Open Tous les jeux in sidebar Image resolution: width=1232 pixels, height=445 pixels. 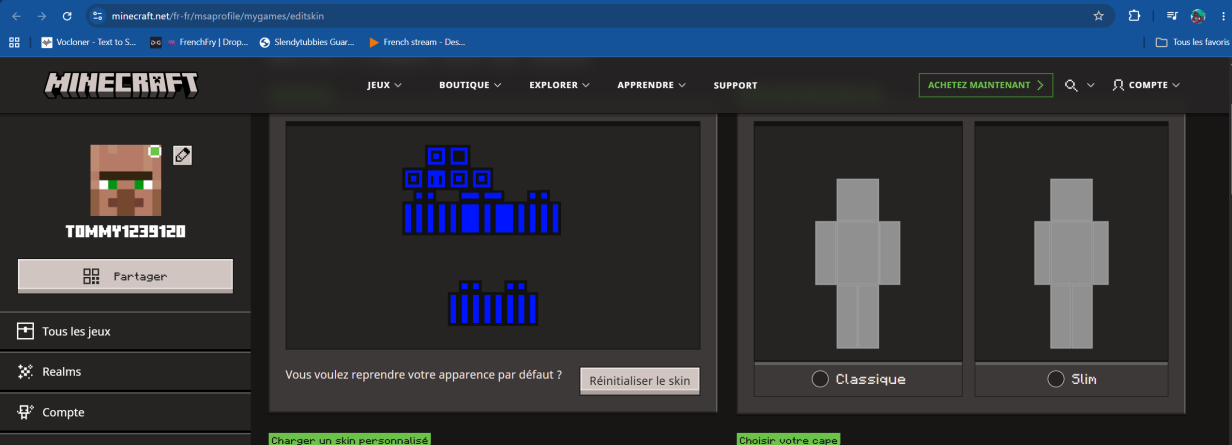125,331
